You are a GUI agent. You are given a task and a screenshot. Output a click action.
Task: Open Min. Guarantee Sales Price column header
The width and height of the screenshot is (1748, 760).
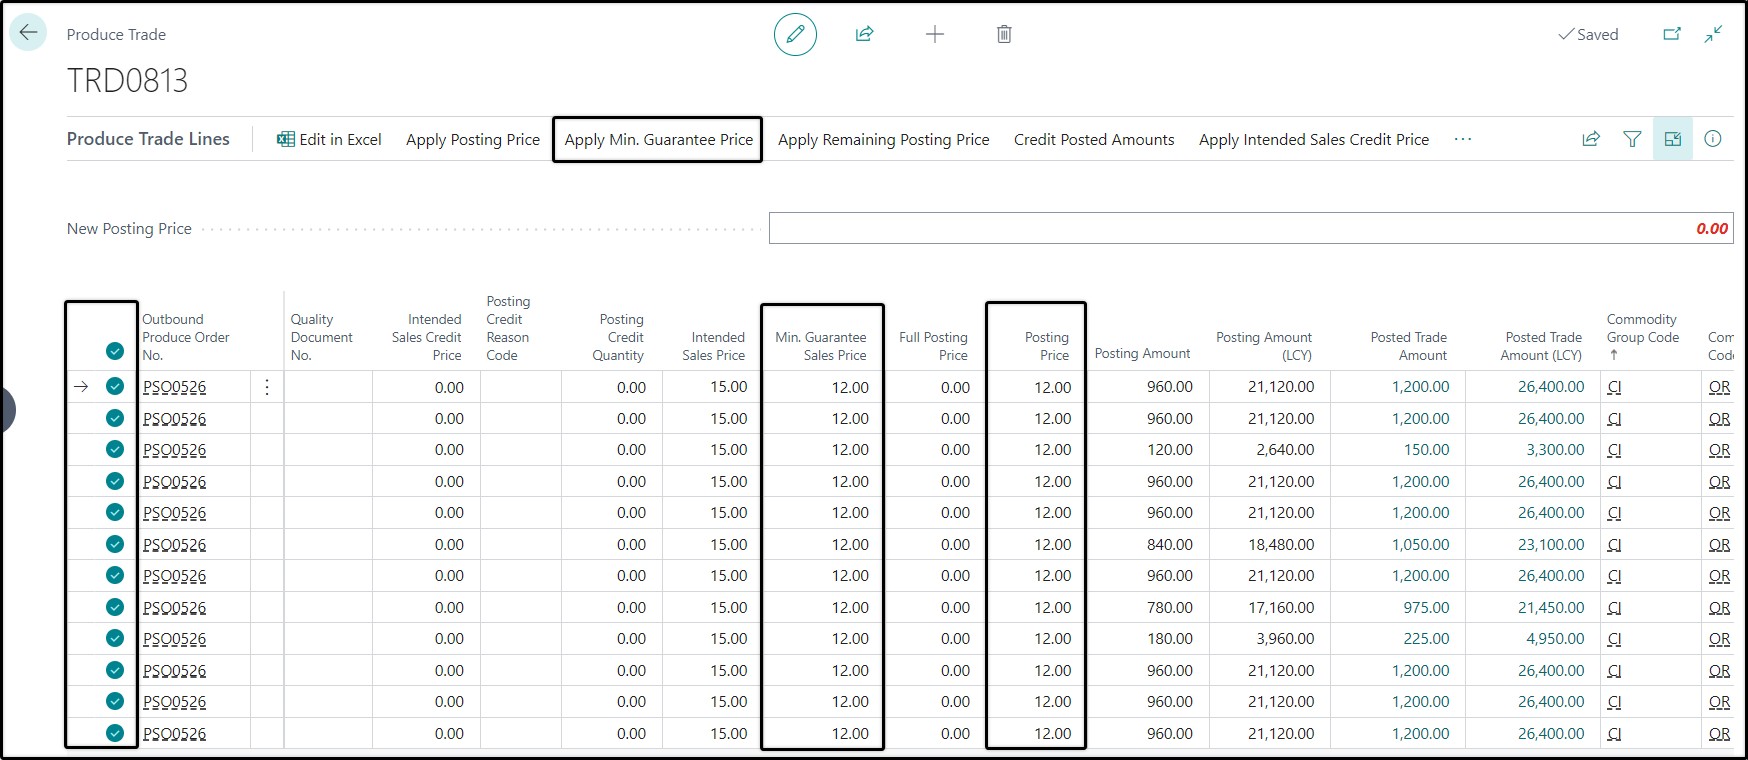coord(821,346)
